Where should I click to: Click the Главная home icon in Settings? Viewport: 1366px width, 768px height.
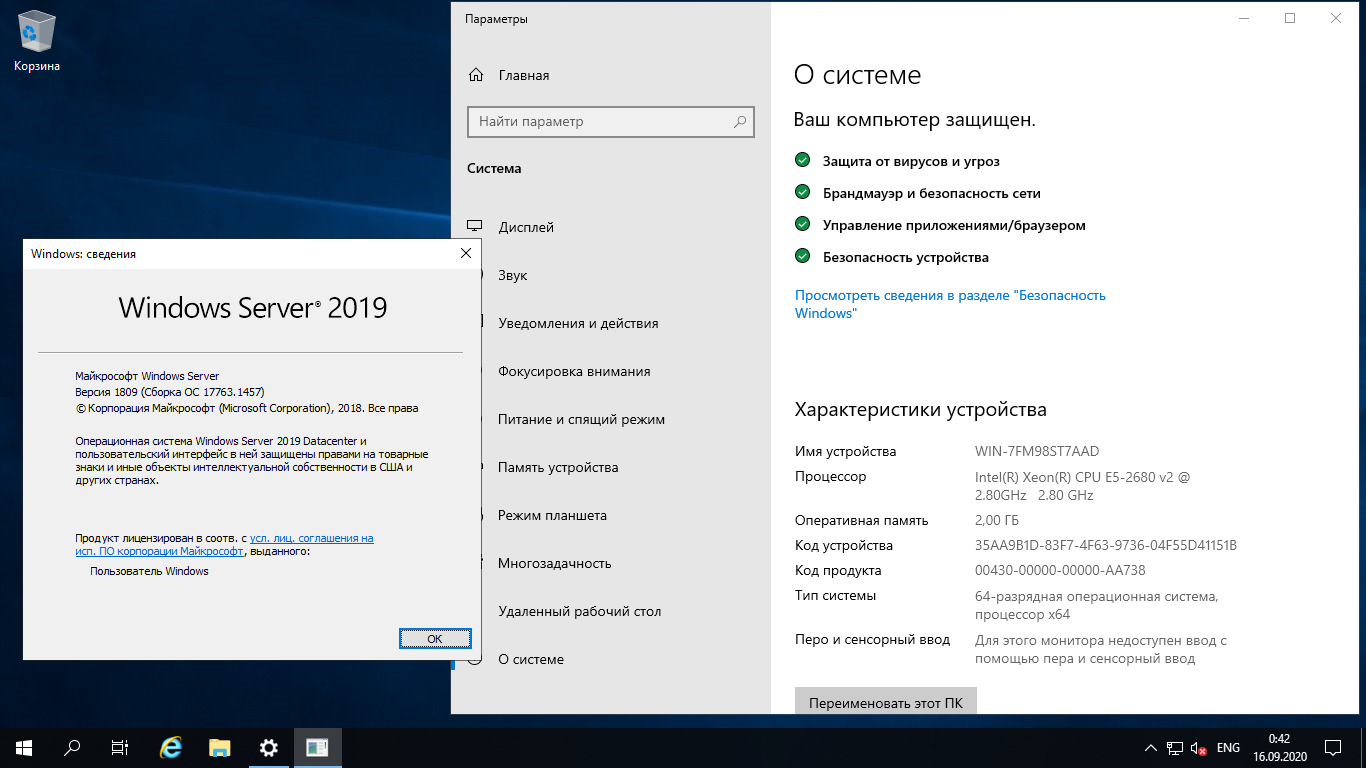pos(476,75)
